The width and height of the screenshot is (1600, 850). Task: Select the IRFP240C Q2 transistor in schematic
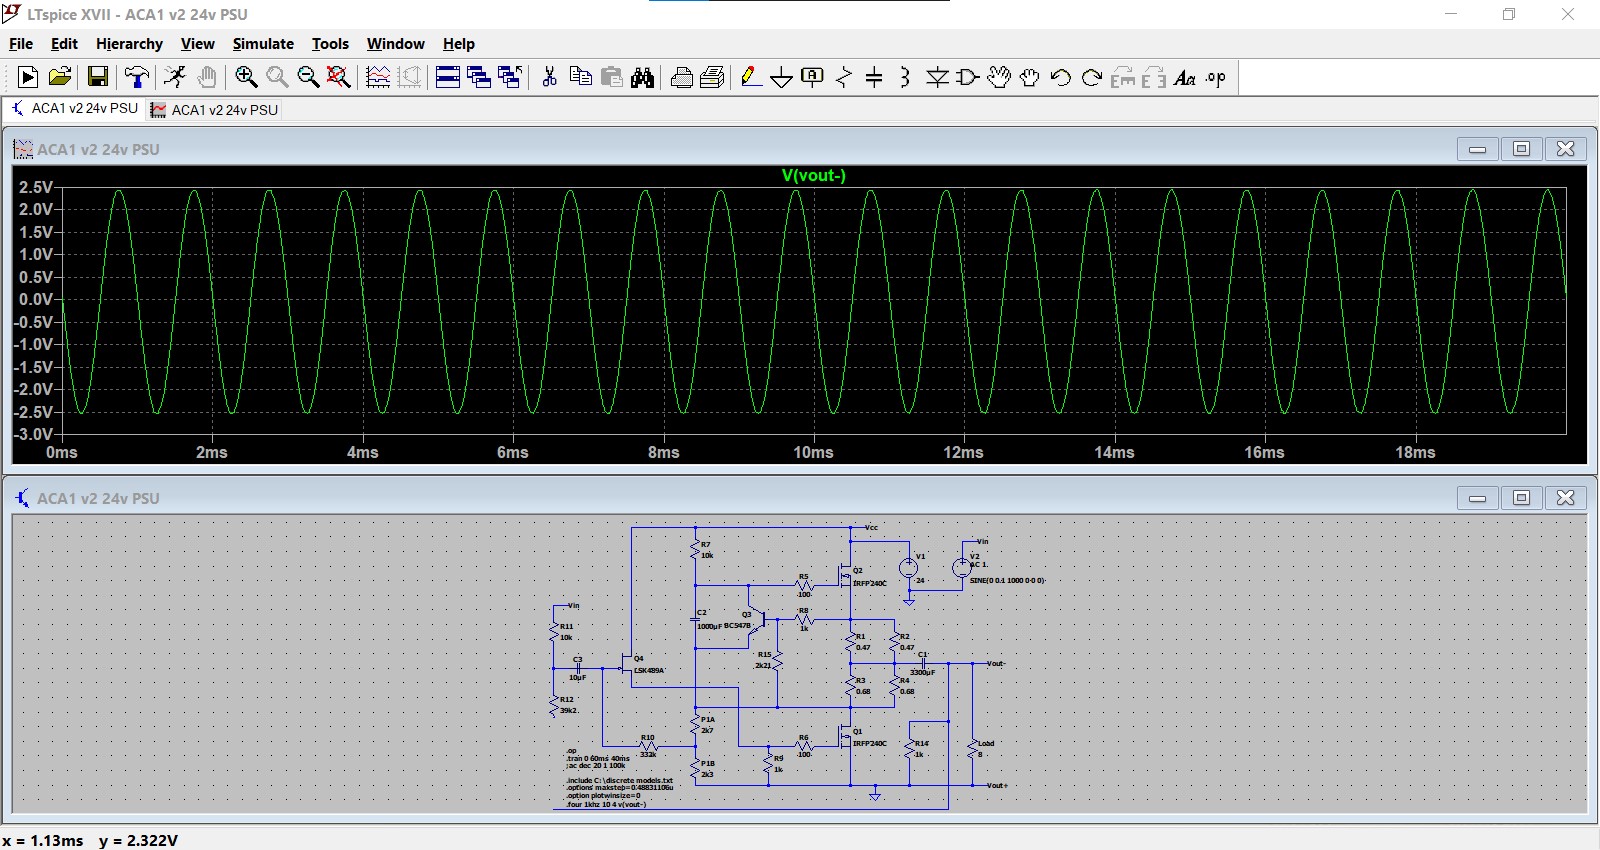pyautogui.click(x=847, y=576)
